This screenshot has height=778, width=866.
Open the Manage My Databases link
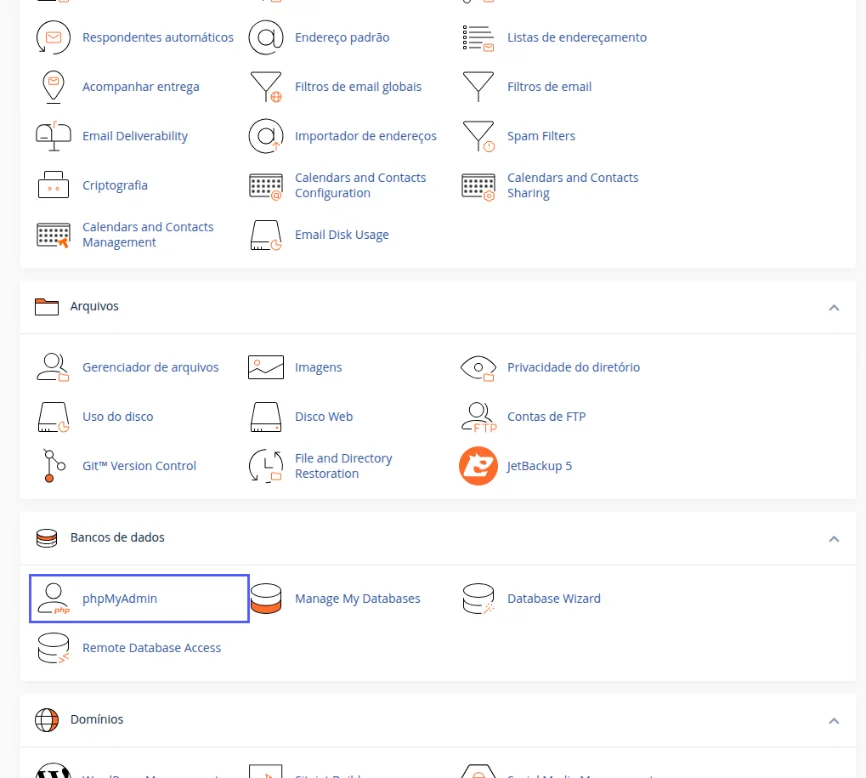coord(357,599)
